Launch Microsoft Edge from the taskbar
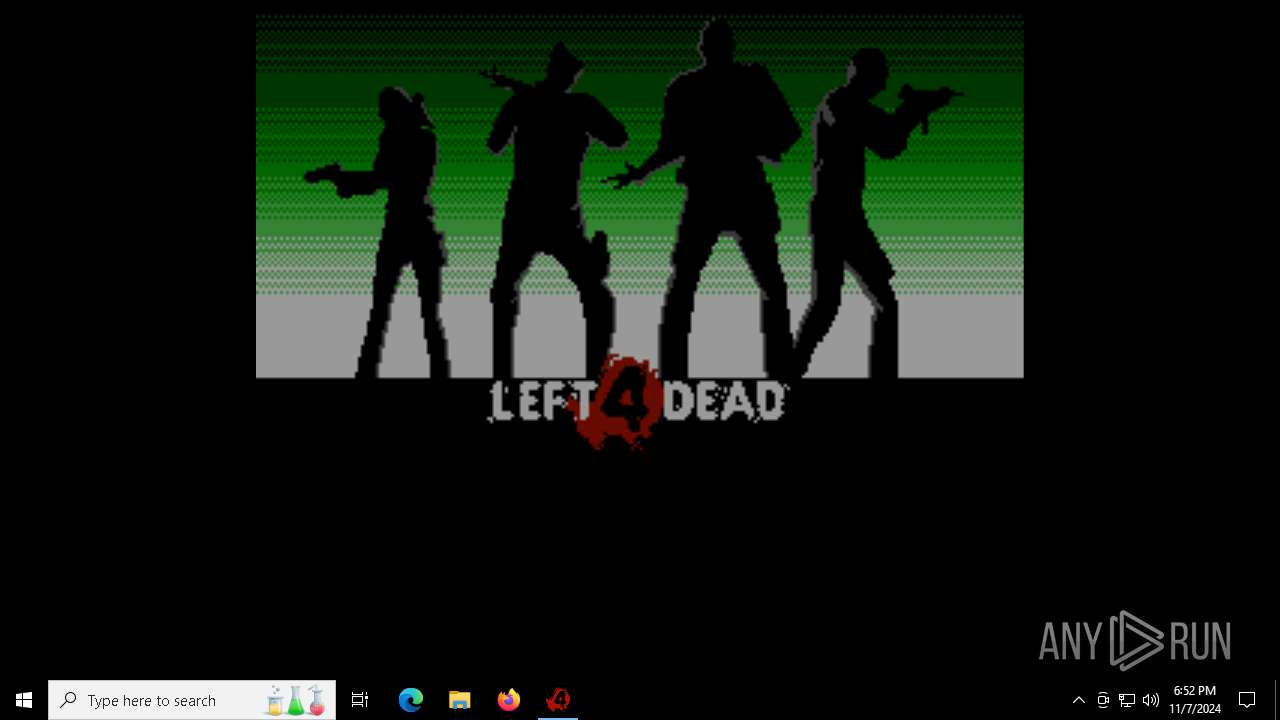Image resolution: width=1280 pixels, height=720 pixels. (x=411, y=700)
